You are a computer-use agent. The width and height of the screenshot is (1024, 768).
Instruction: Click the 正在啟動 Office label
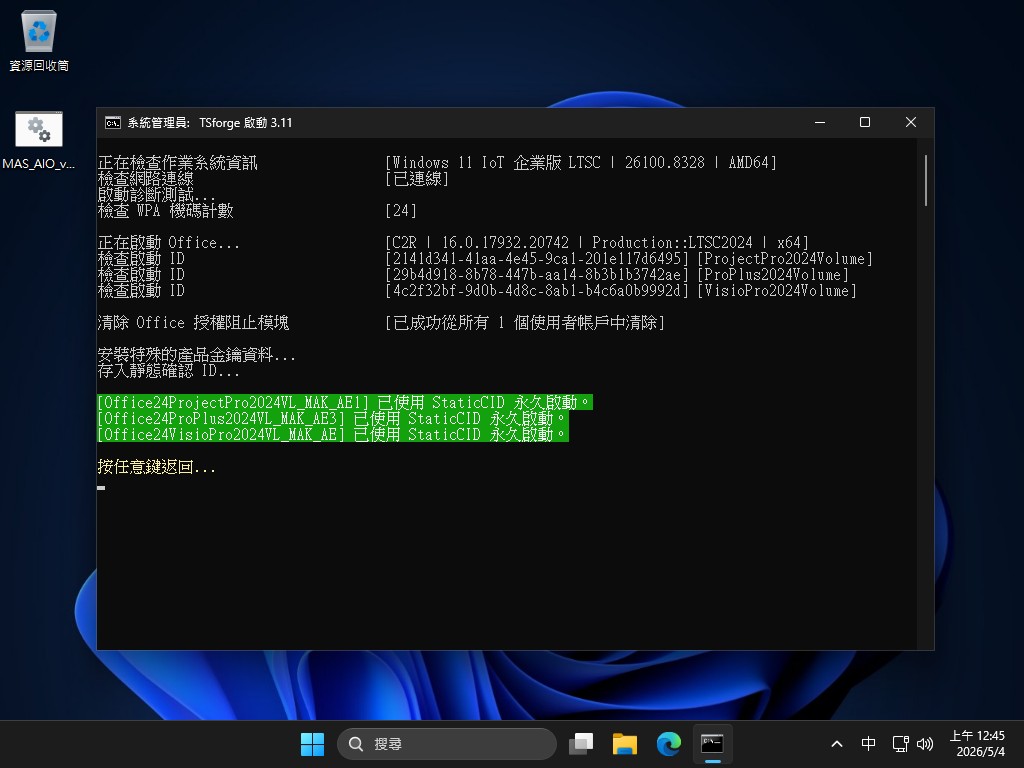pos(168,242)
